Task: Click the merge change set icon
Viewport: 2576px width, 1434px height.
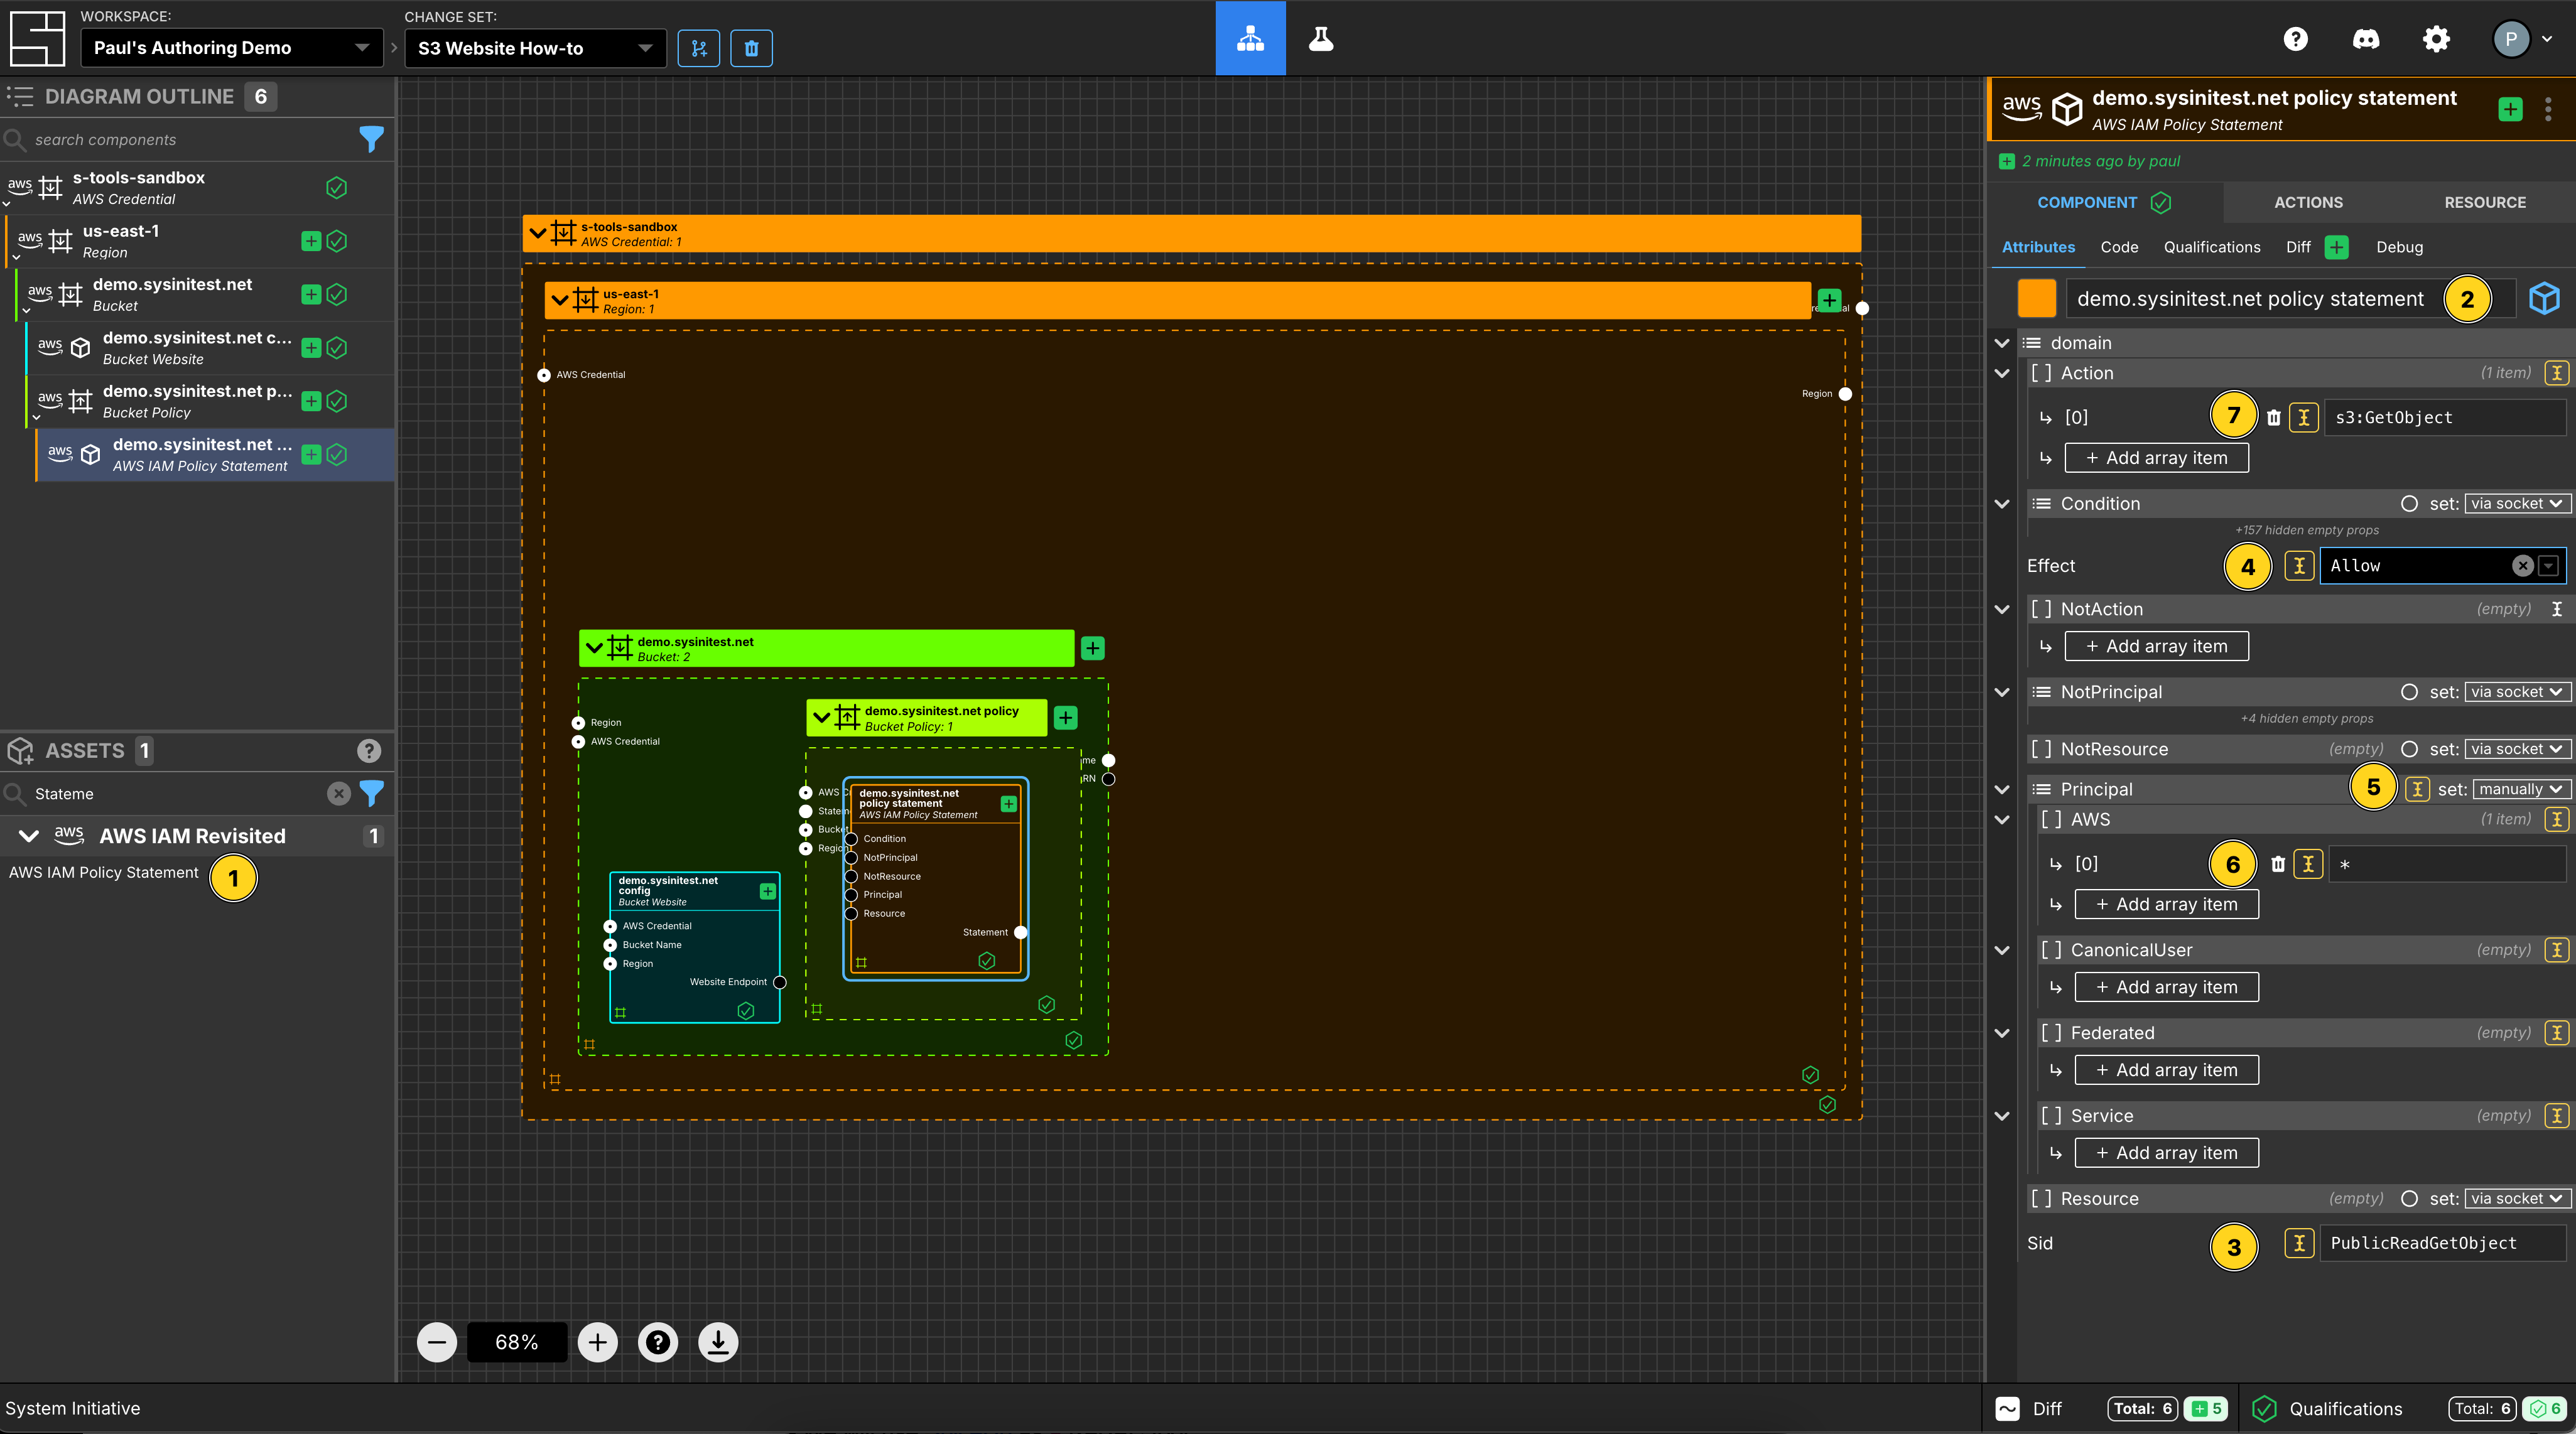Action: pos(699,48)
